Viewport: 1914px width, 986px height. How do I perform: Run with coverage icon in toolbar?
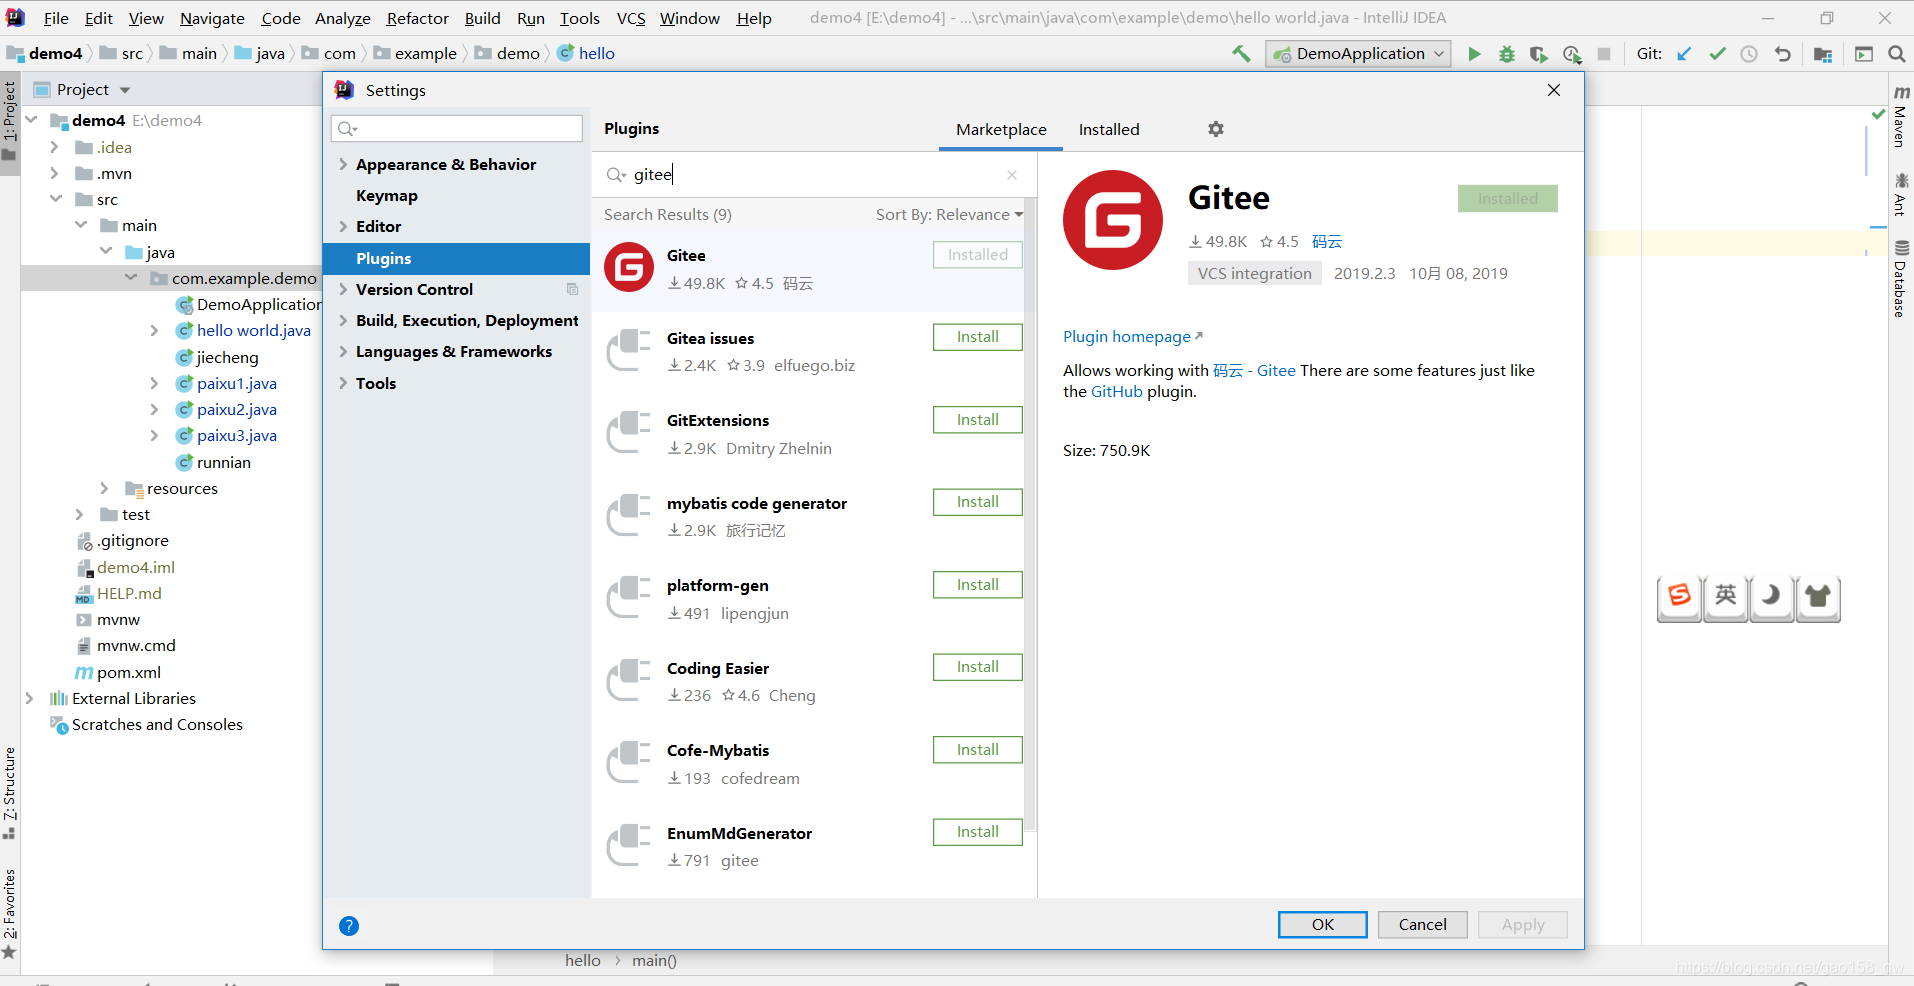[x=1539, y=54]
